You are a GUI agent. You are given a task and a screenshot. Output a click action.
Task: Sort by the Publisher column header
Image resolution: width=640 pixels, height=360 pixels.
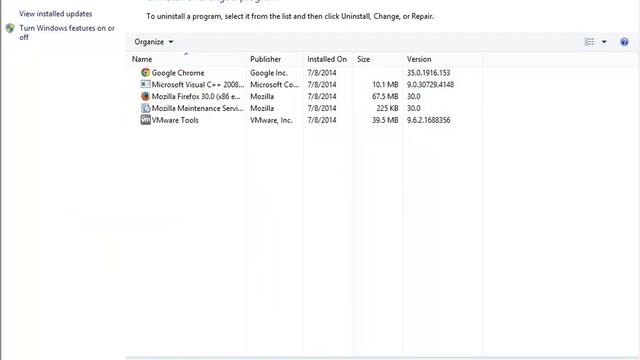coord(265,59)
